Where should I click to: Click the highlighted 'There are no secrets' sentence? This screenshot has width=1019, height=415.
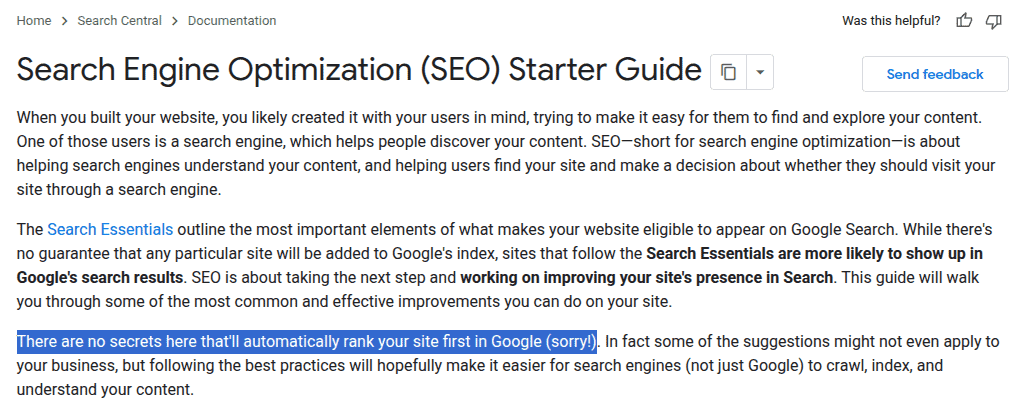[307, 342]
